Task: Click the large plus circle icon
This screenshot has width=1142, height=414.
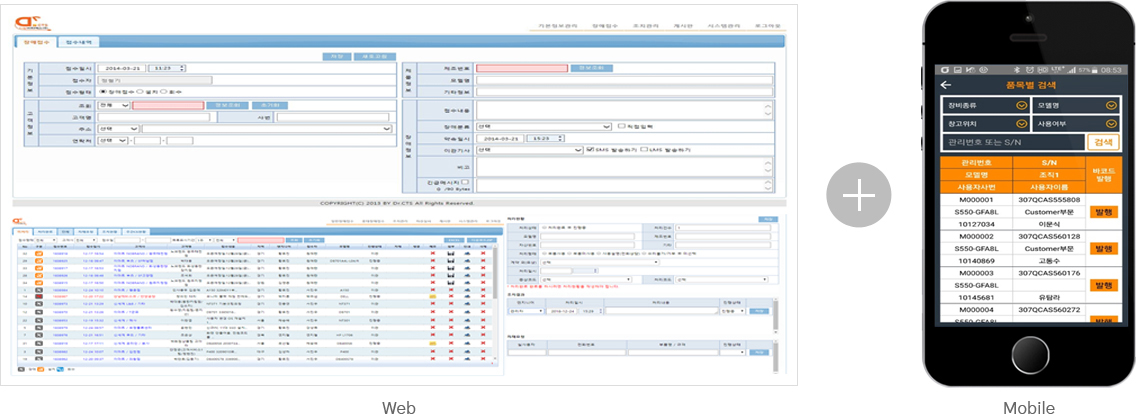Action: tap(858, 197)
